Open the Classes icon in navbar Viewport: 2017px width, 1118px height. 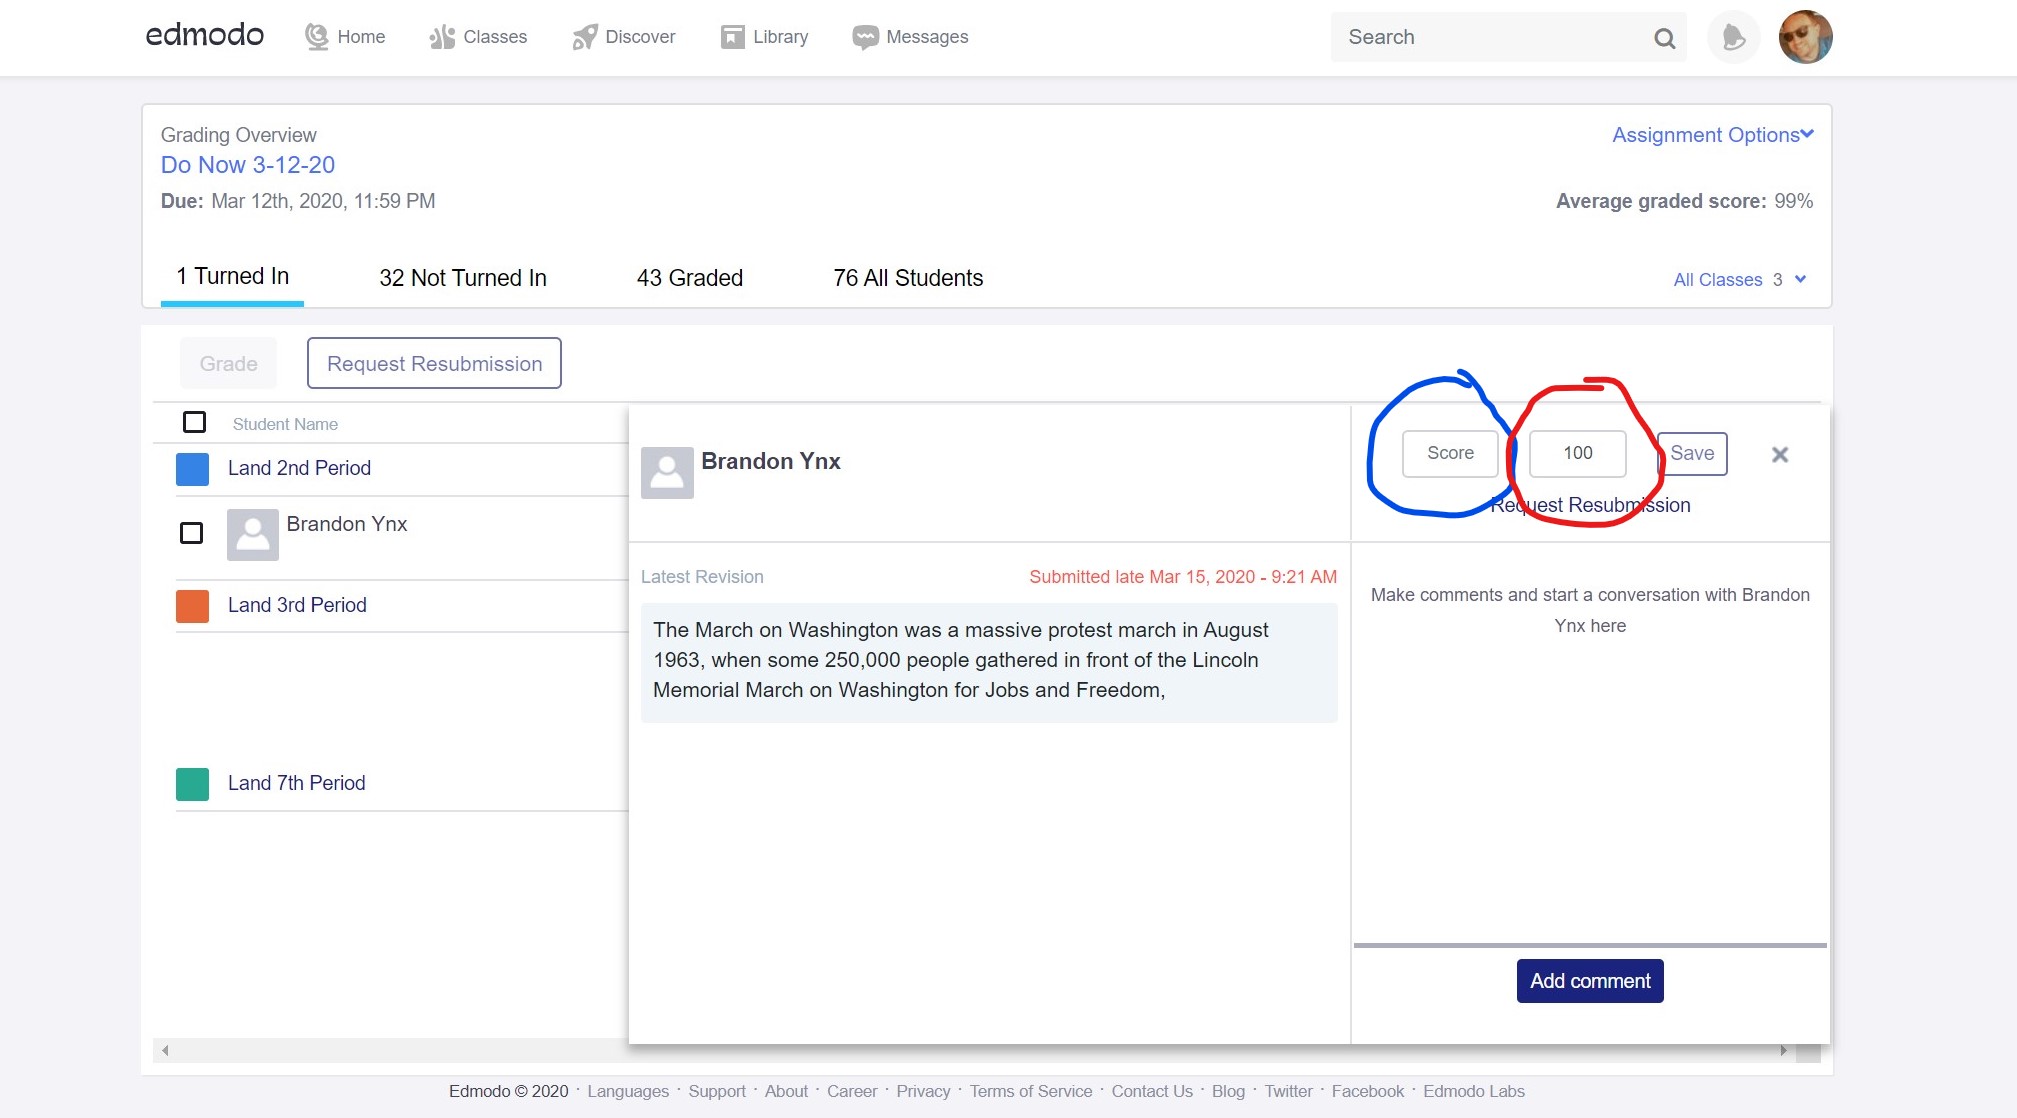(442, 37)
